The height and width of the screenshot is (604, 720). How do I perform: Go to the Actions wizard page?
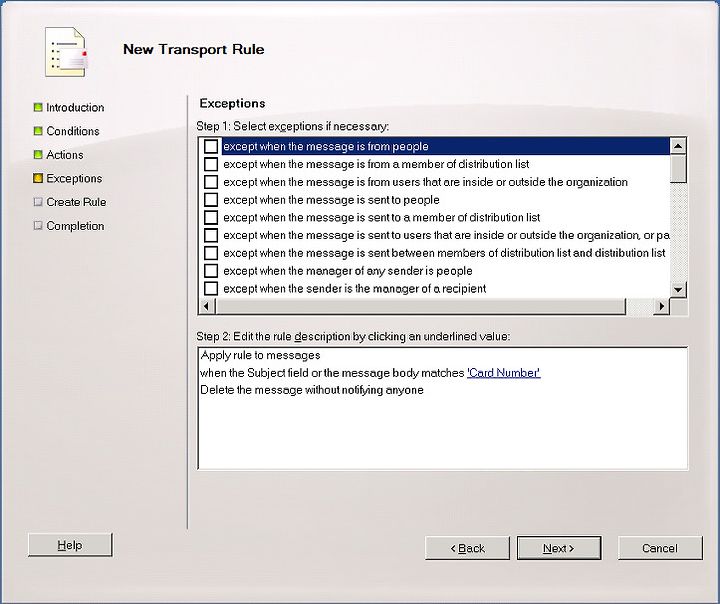pyautogui.click(x=65, y=155)
